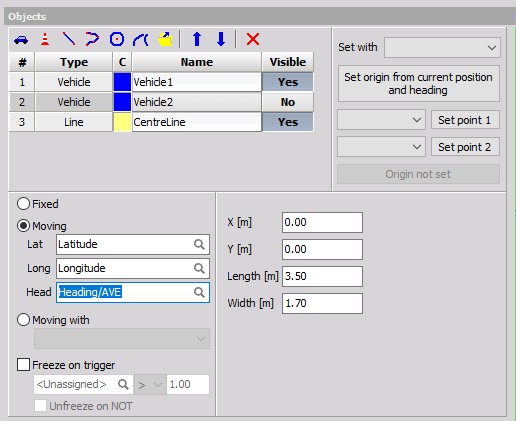Add a path object using curved arrow icon

pyautogui.click(x=92, y=39)
